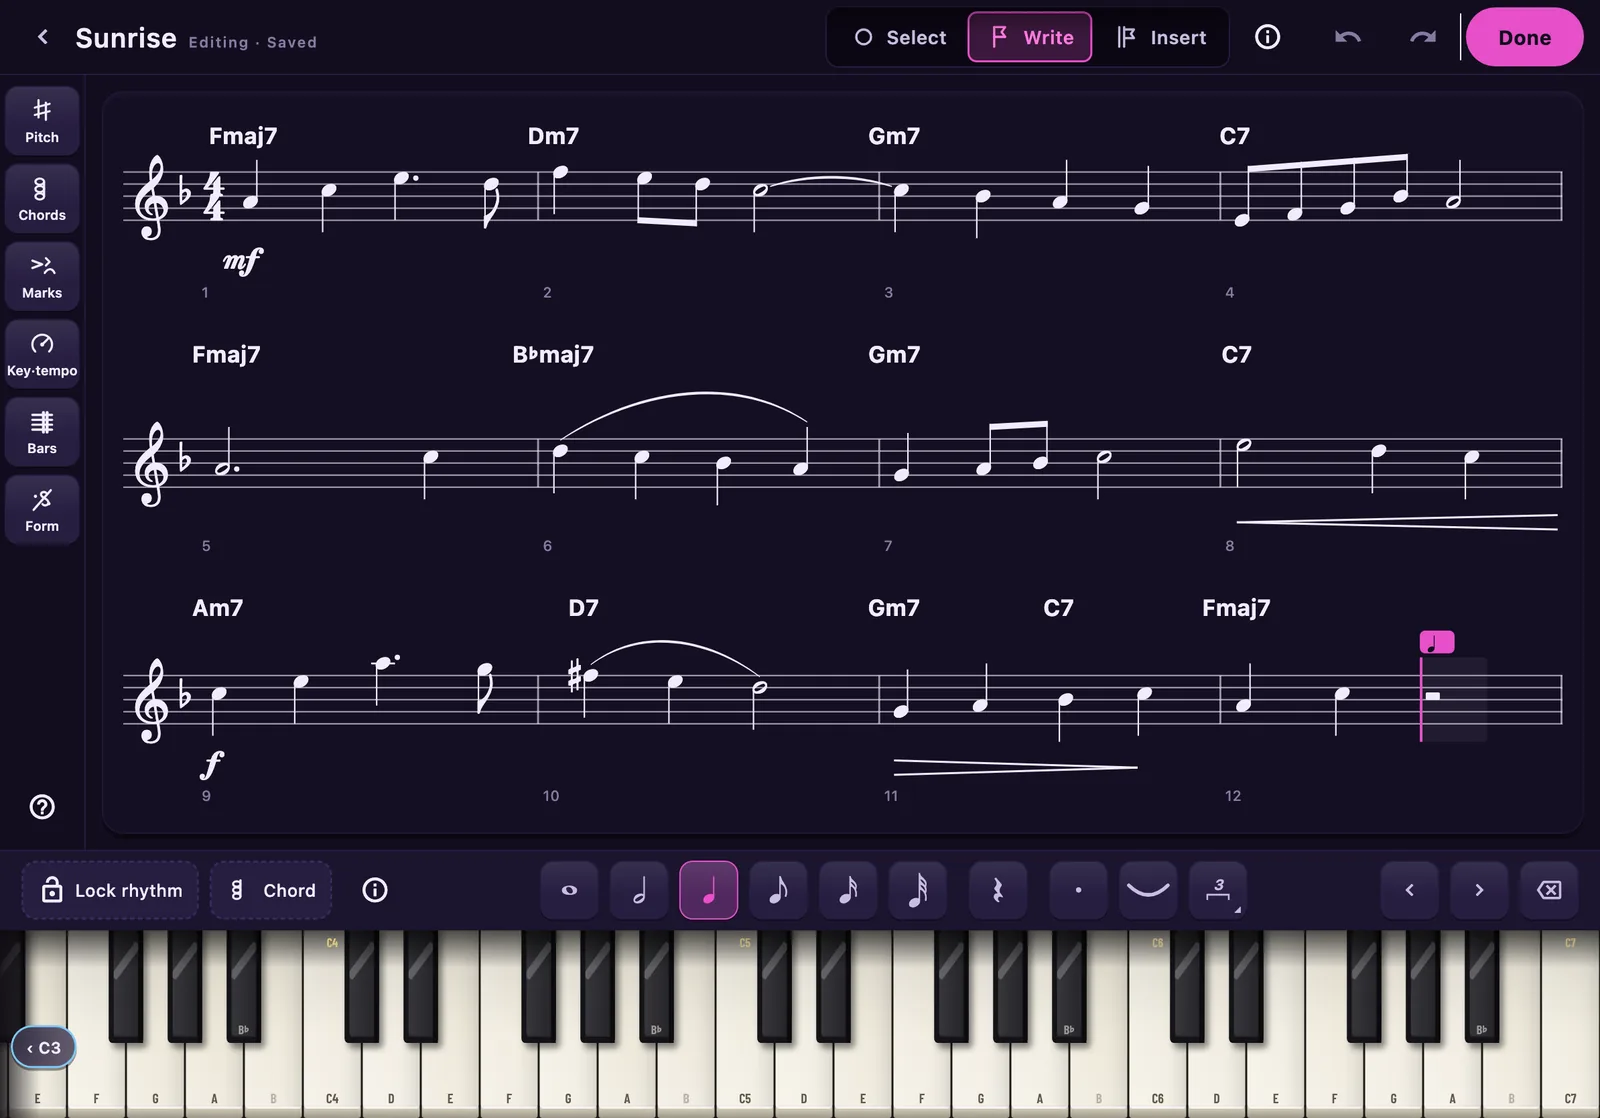Image resolution: width=1600 pixels, height=1118 pixels.
Task: Undo the last edit
Action: pyautogui.click(x=1347, y=37)
